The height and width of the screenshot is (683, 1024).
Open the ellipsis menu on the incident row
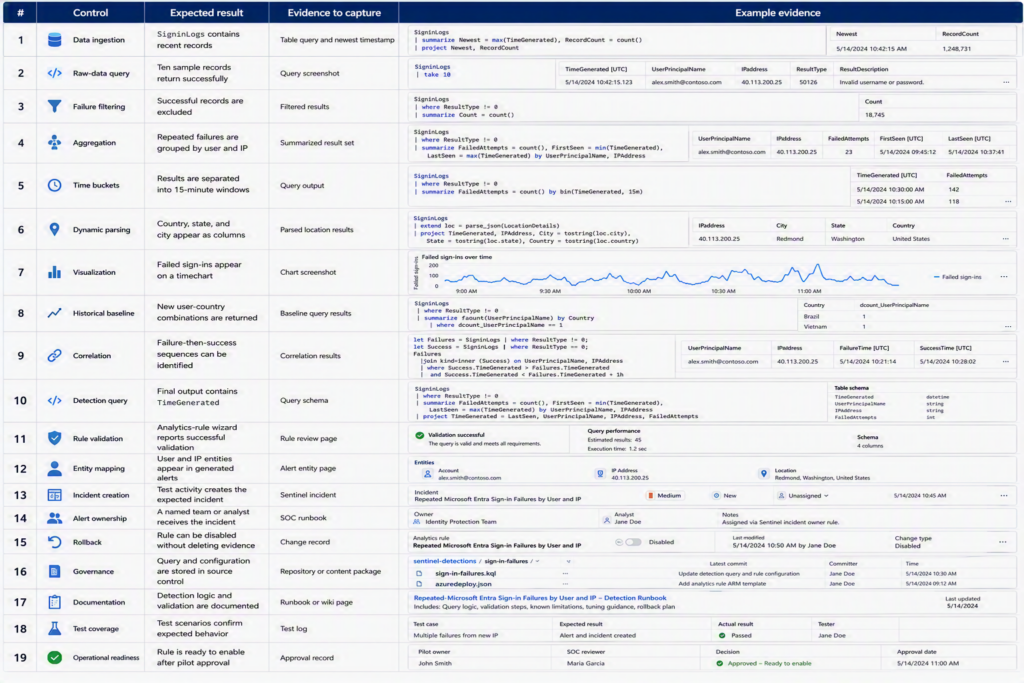[x=1004, y=496]
